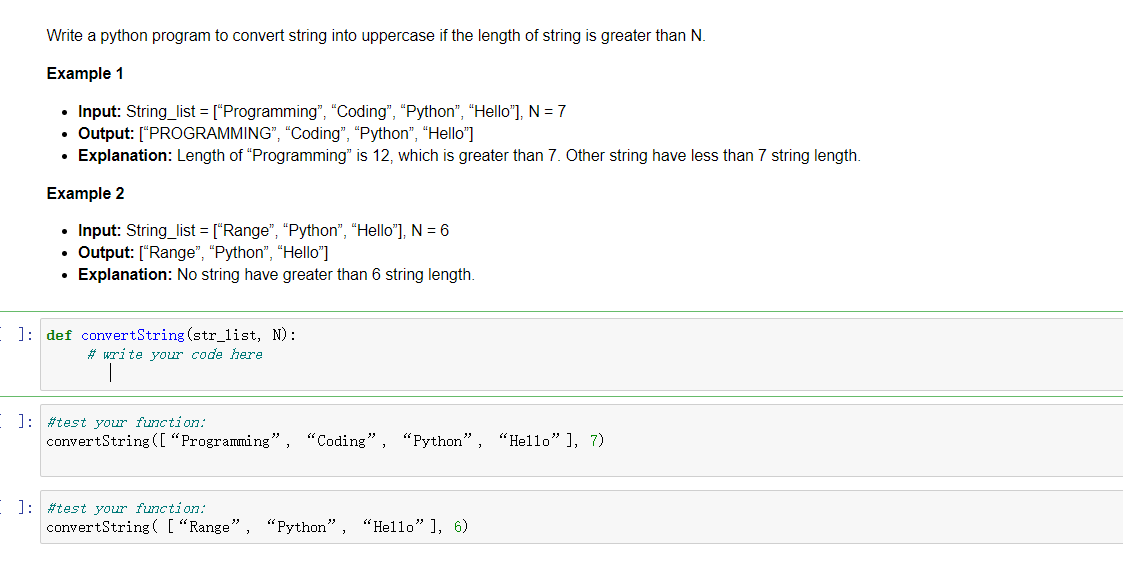This screenshot has height=565, width=1123.
Task: Click the Example 1 Input line with N = 7
Action: [322, 112]
